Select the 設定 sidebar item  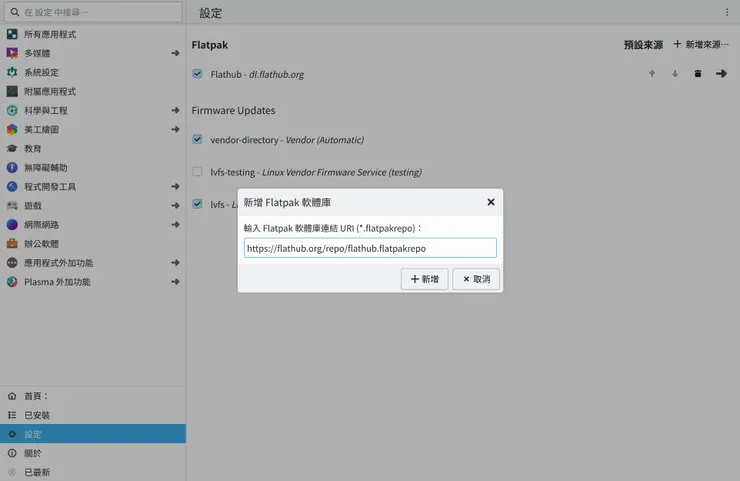click(93, 434)
